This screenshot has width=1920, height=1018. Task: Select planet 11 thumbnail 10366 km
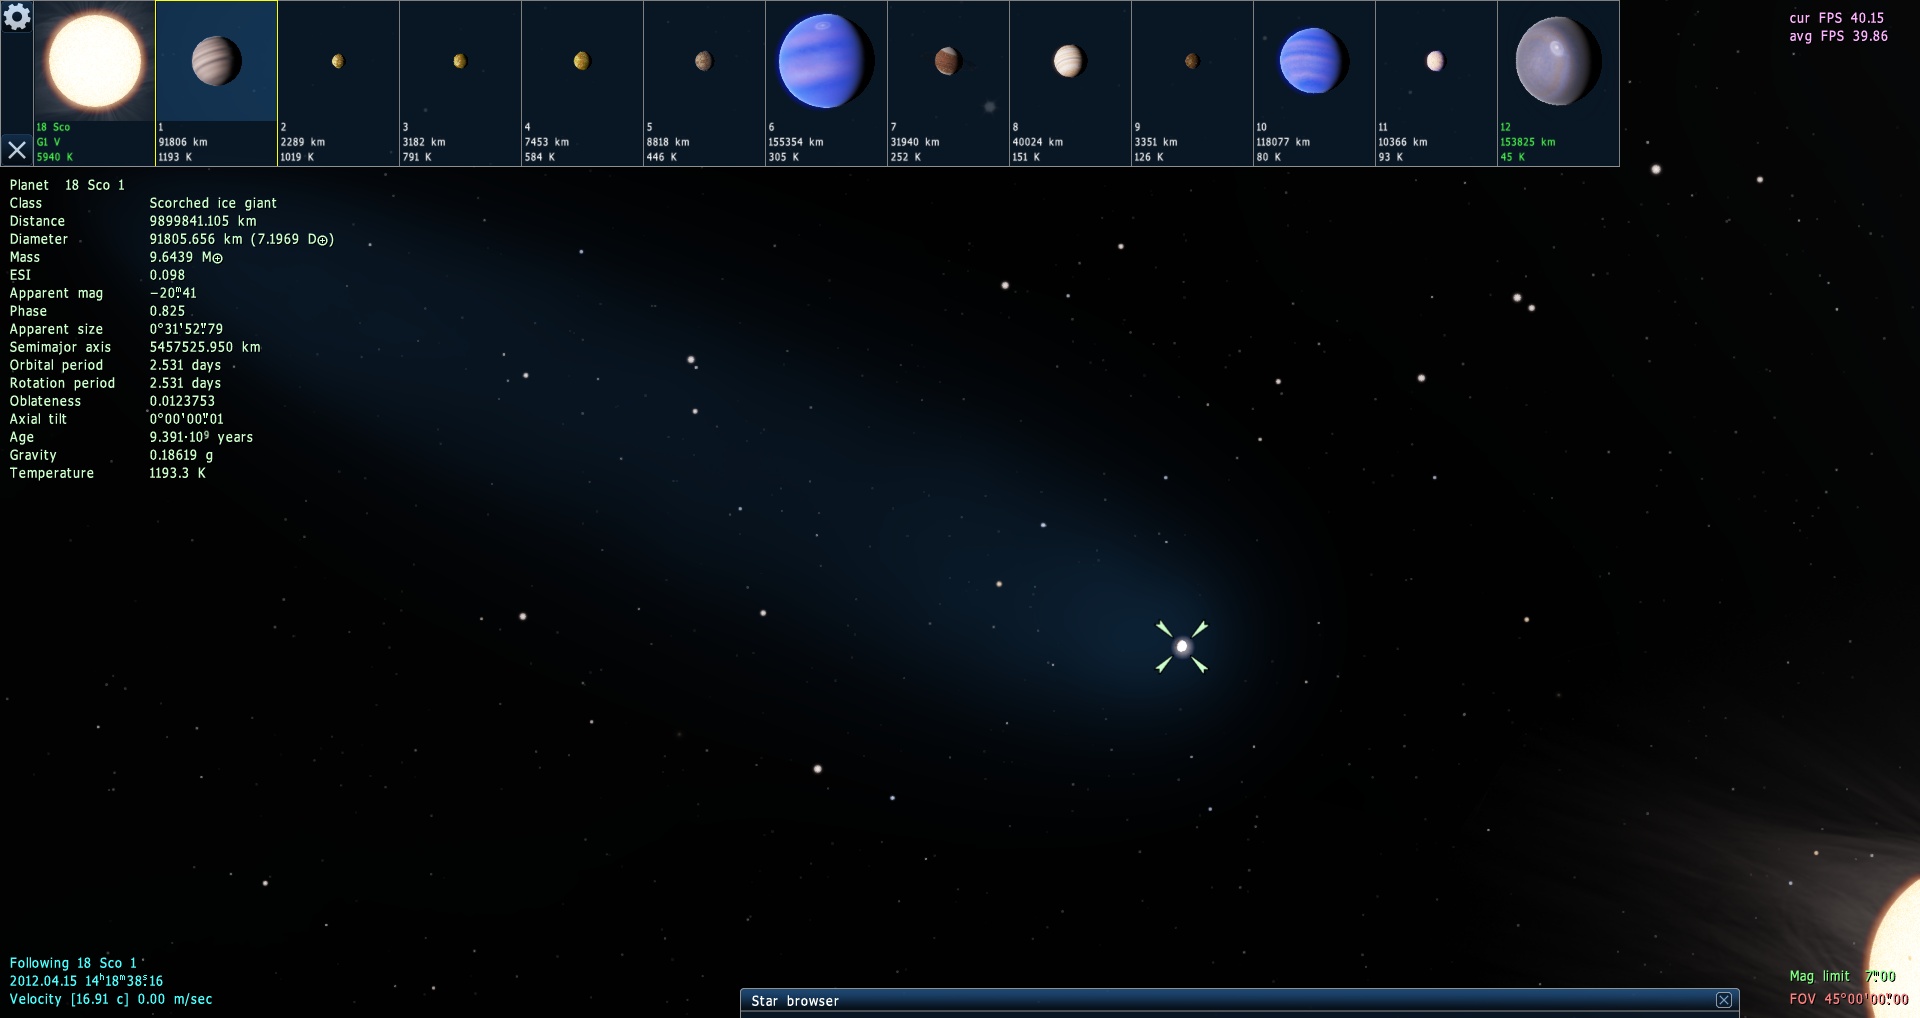pyautogui.click(x=1436, y=83)
